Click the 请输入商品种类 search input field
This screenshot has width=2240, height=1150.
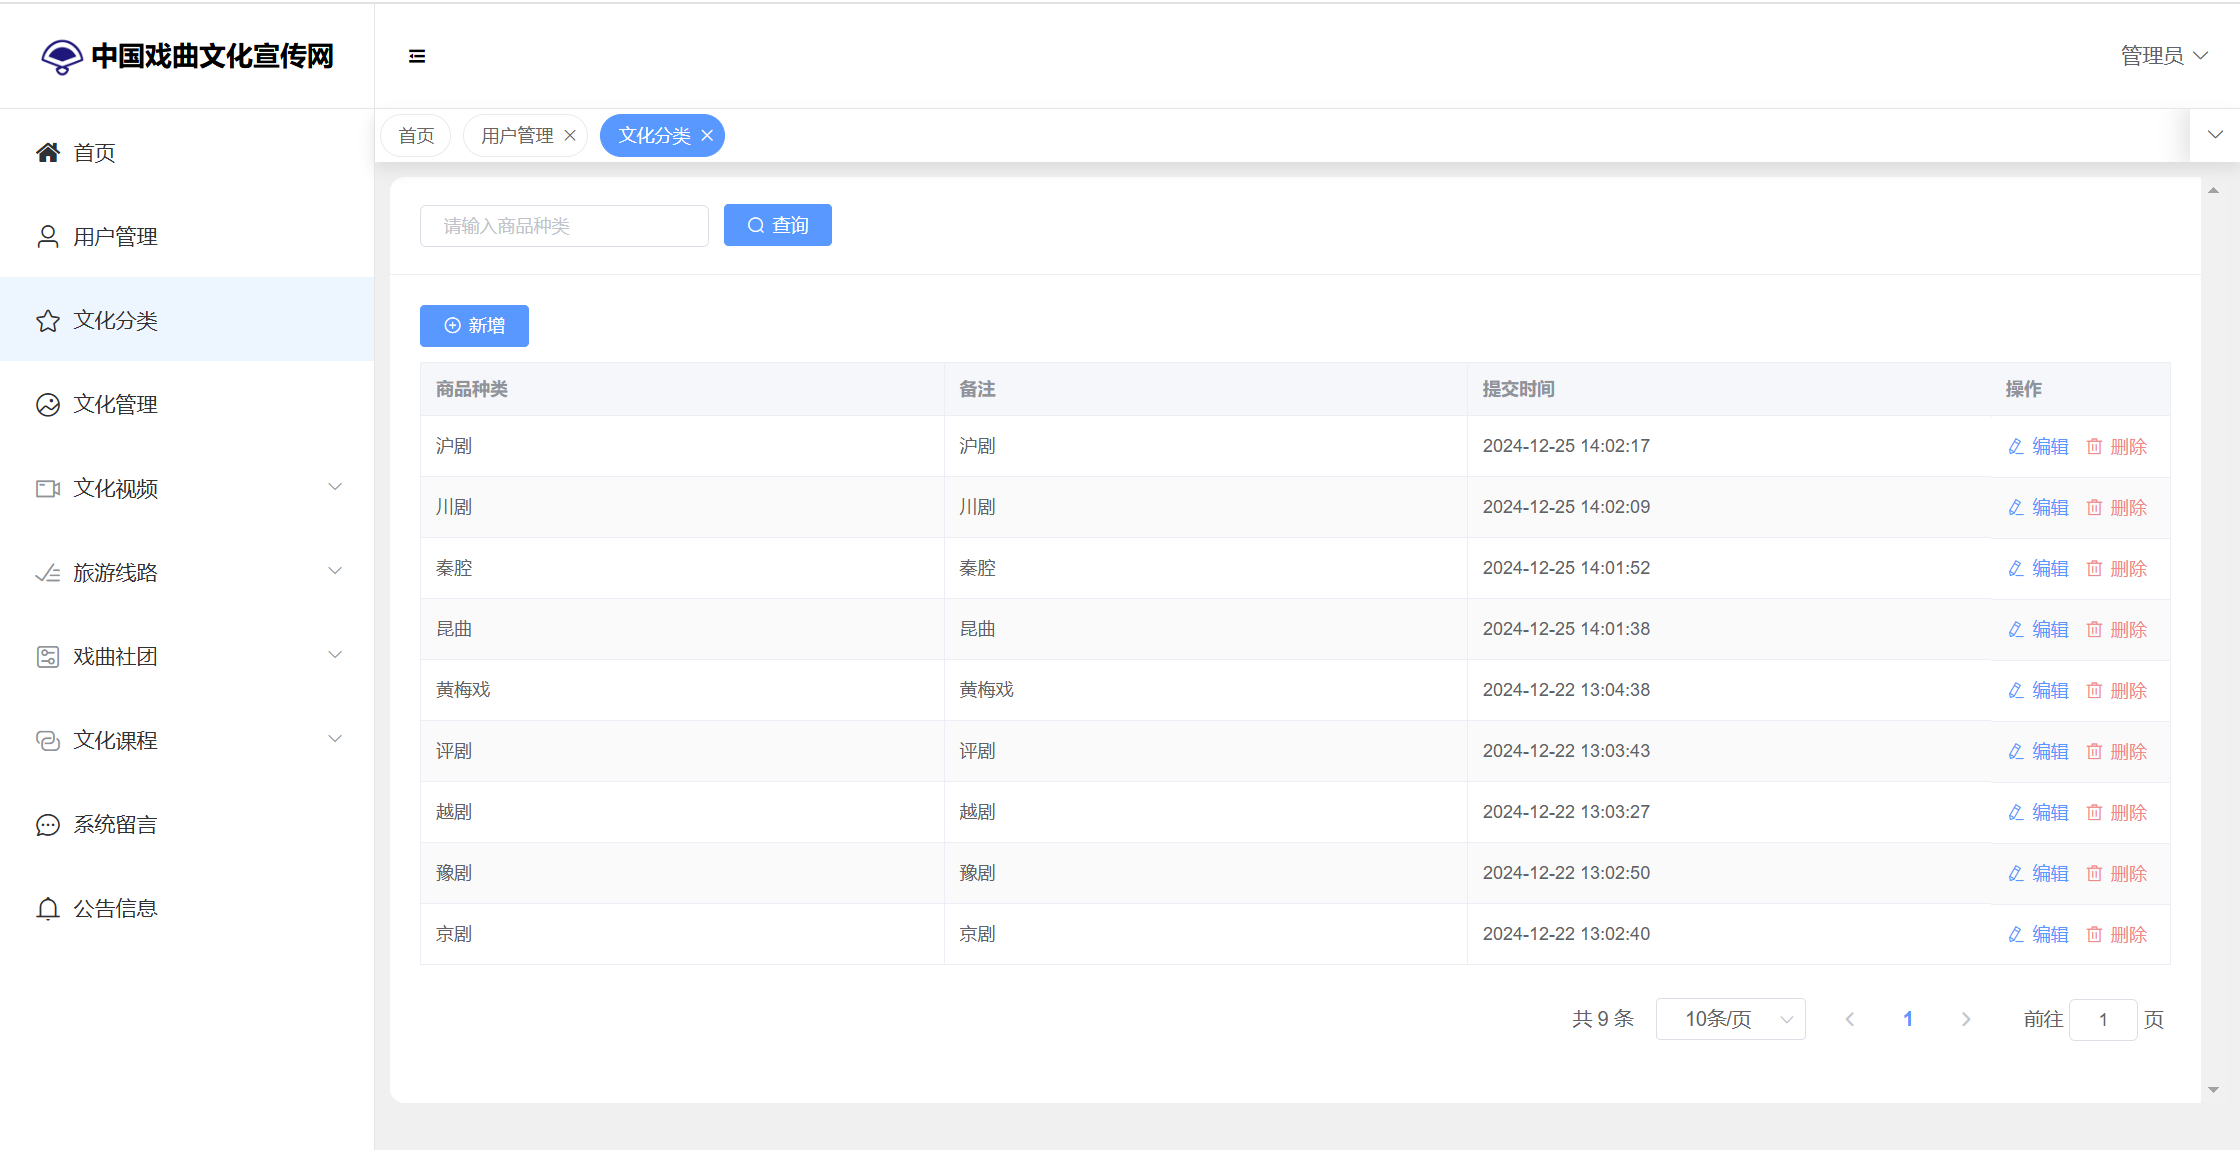click(564, 226)
